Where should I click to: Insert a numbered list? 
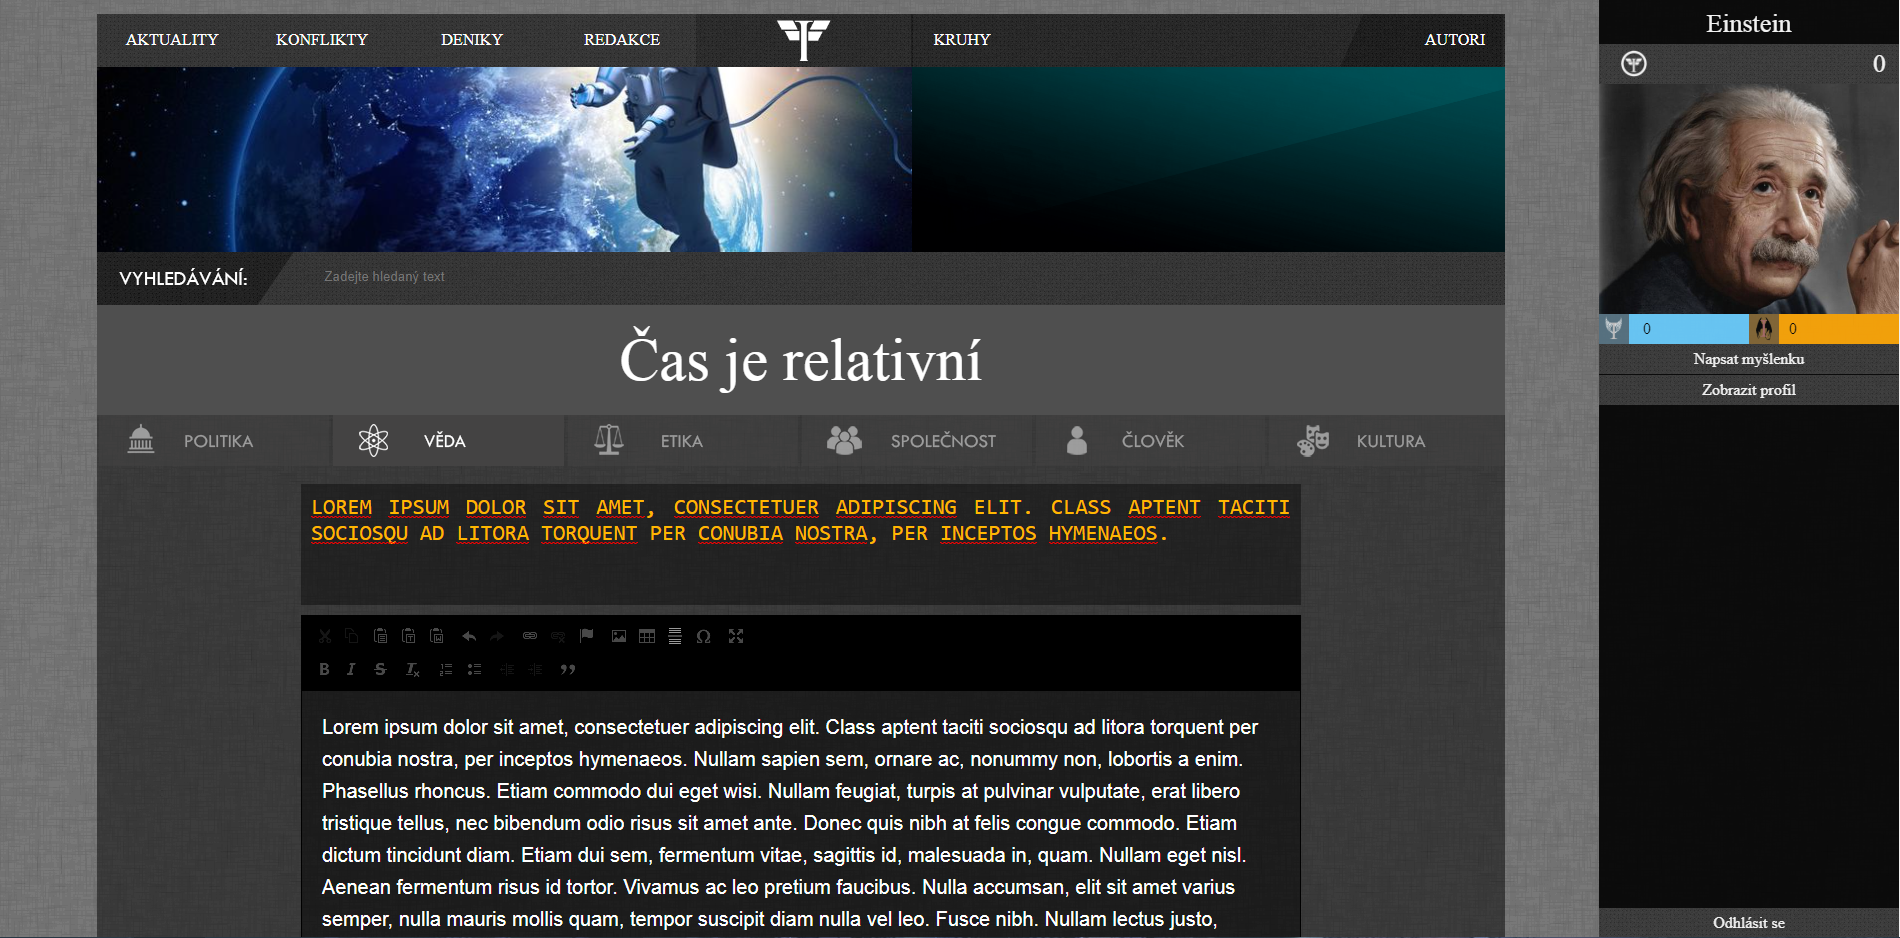pyautogui.click(x=446, y=669)
